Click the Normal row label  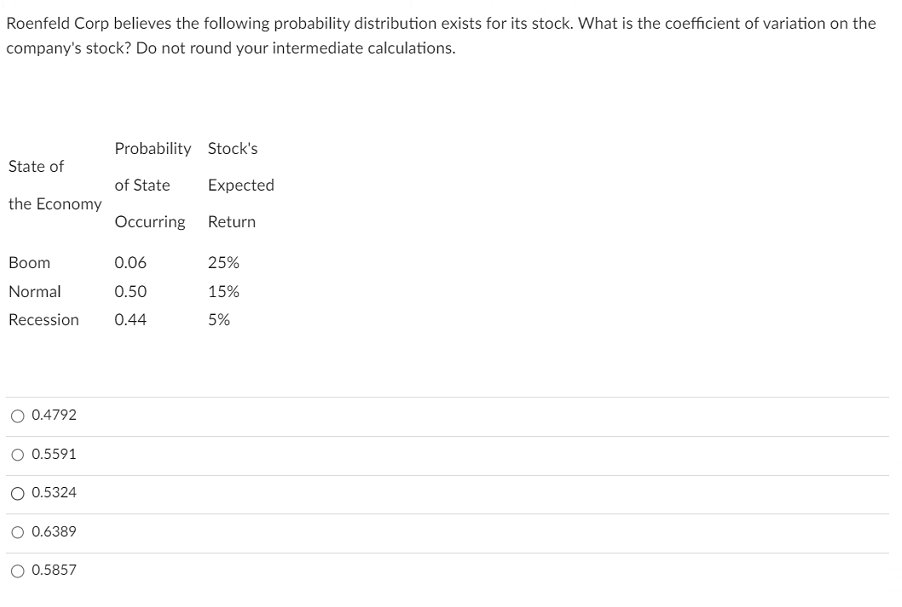coord(35,291)
